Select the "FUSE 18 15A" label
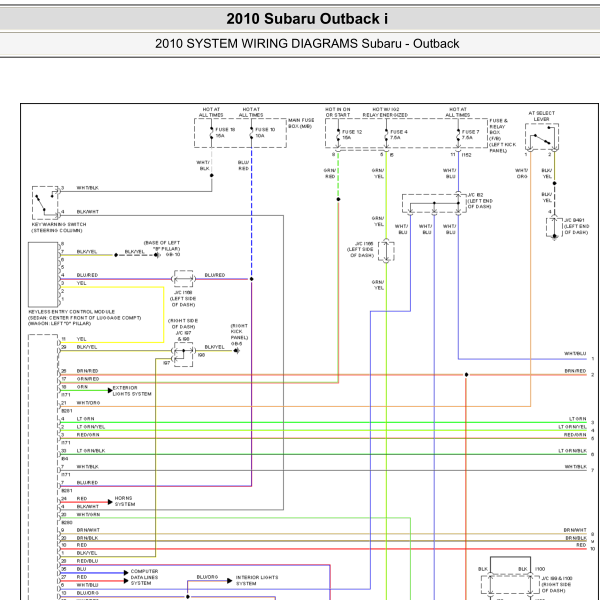600x600 pixels. click(225, 132)
